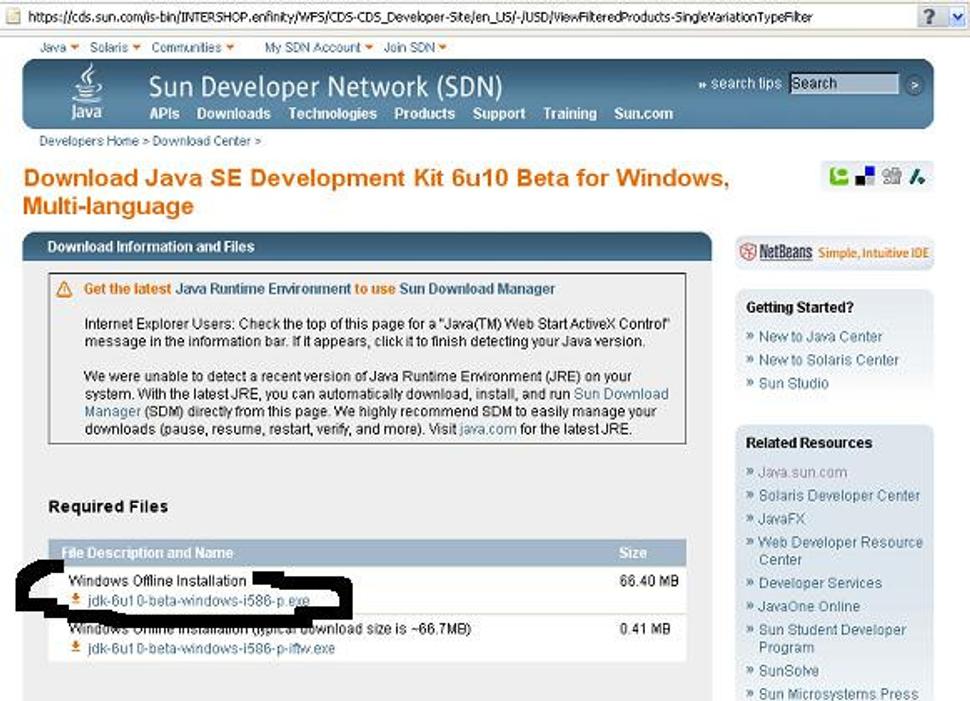Click the Download Center breadcrumb link
Viewport: 970px width, 701px height.
[201, 141]
